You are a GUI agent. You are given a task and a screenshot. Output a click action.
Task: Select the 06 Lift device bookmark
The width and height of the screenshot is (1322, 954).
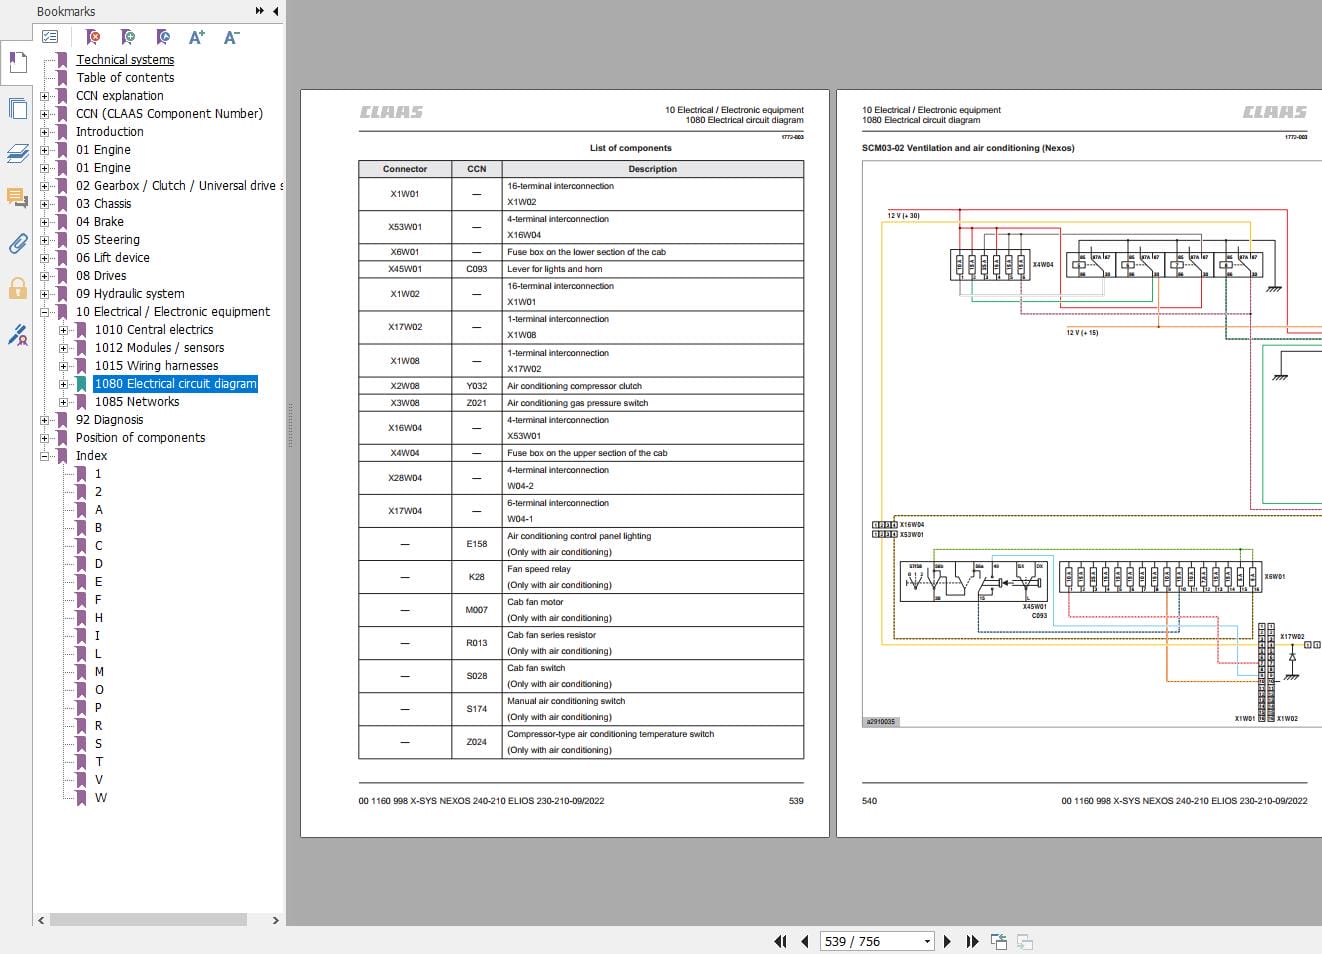click(113, 258)
